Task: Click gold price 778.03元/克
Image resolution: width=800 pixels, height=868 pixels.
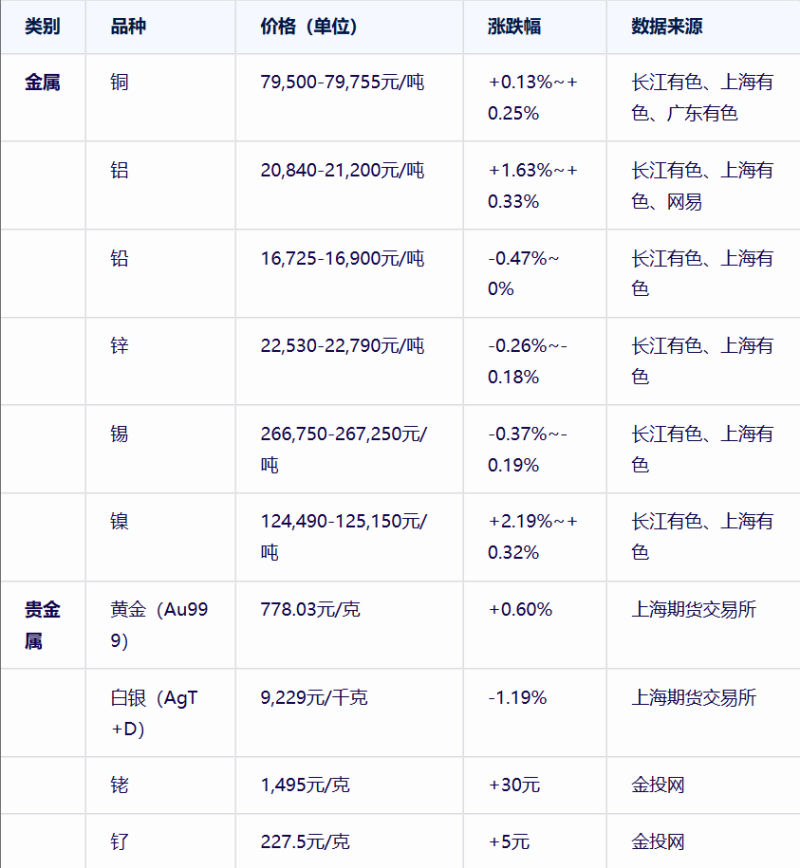Action: [311, 609]
